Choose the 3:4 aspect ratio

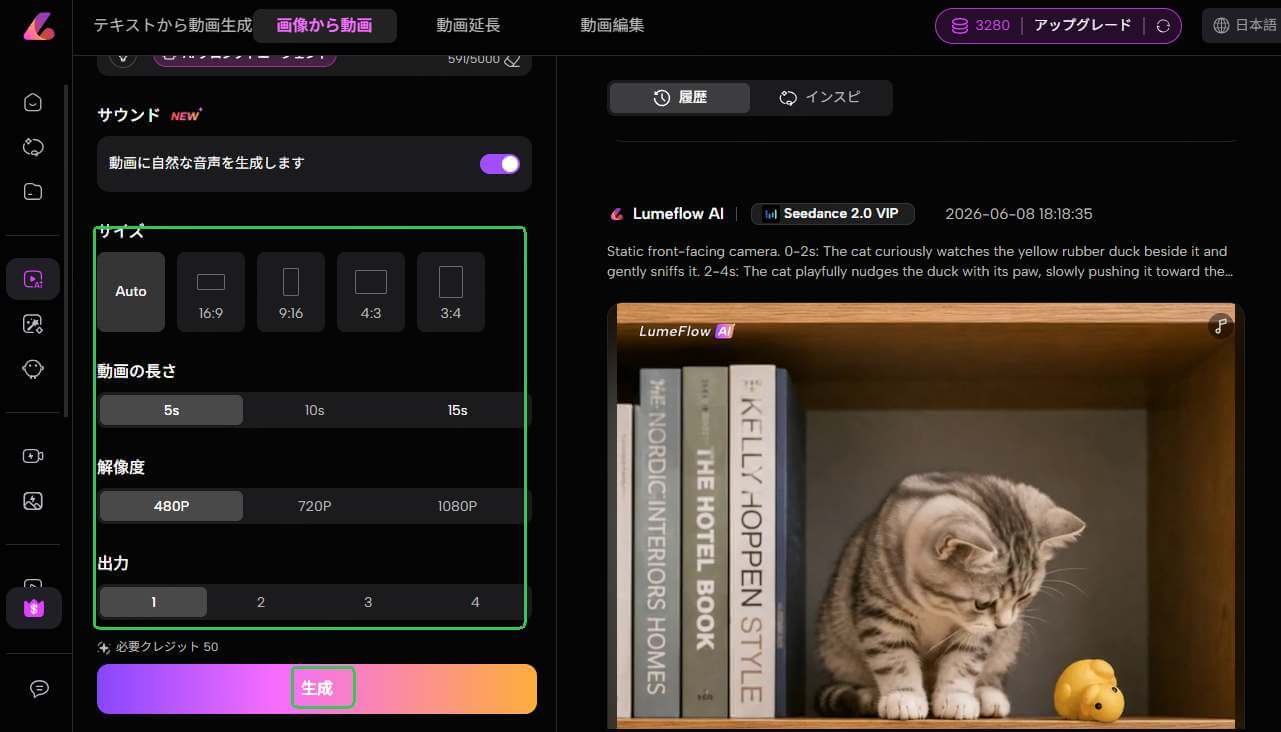point(451,292)
